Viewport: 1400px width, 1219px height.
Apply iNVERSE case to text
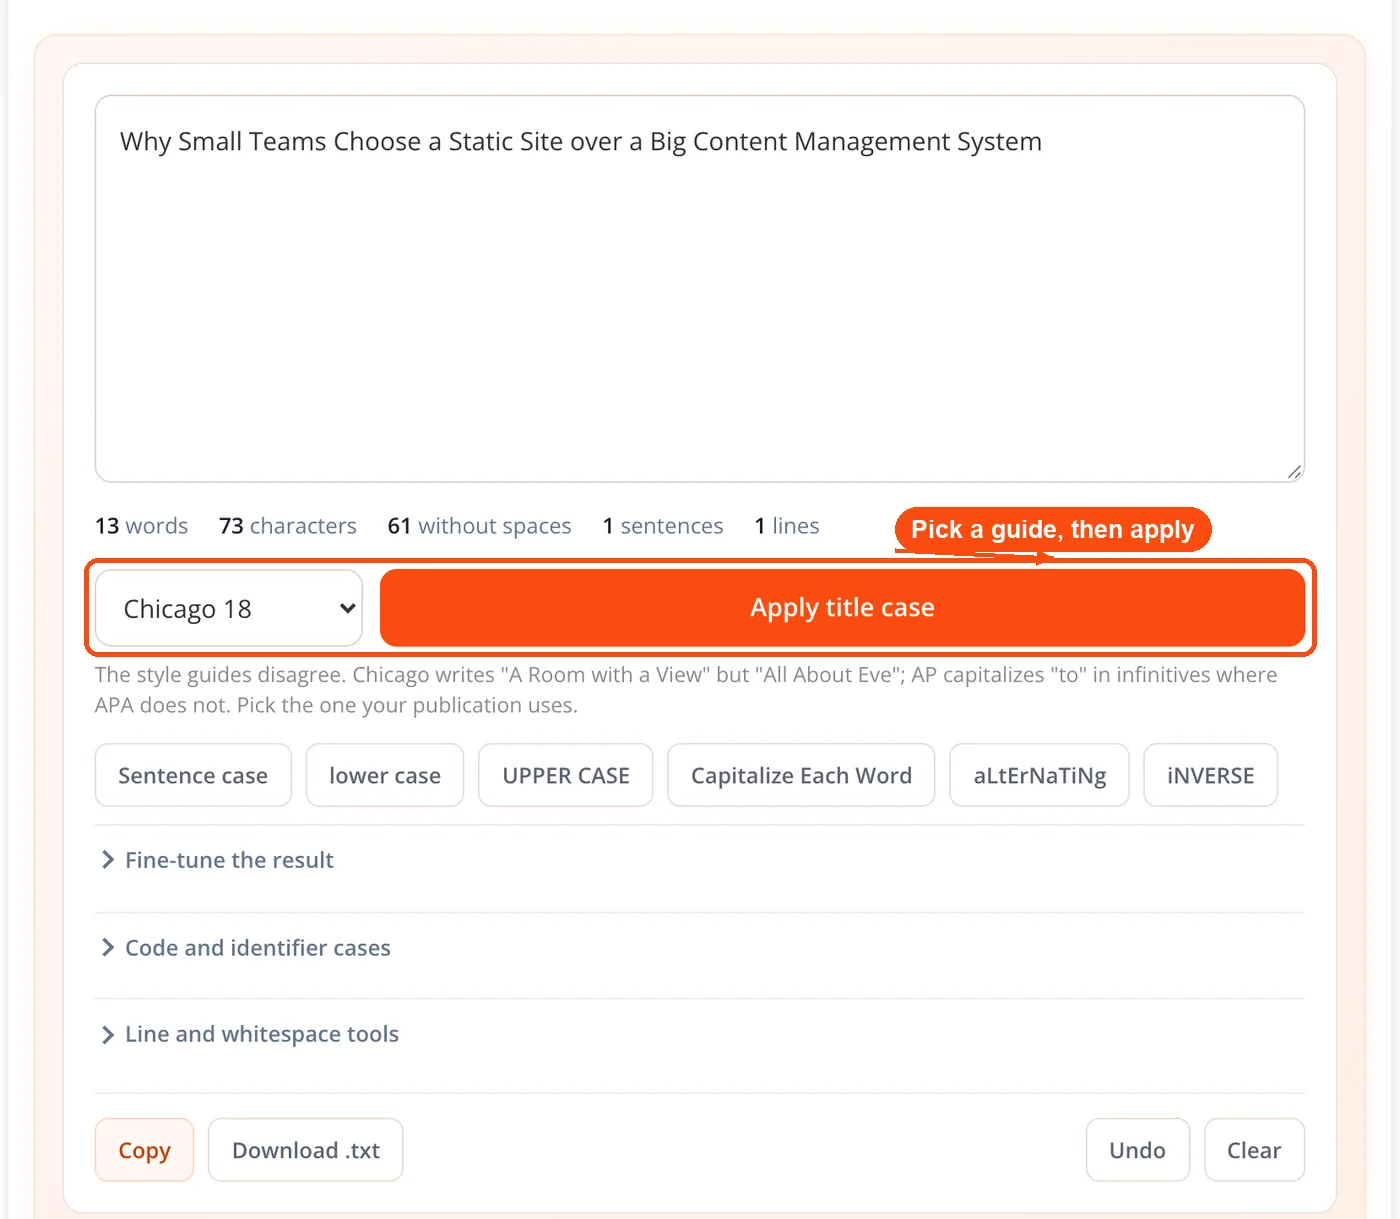[x=1210, y=775]
